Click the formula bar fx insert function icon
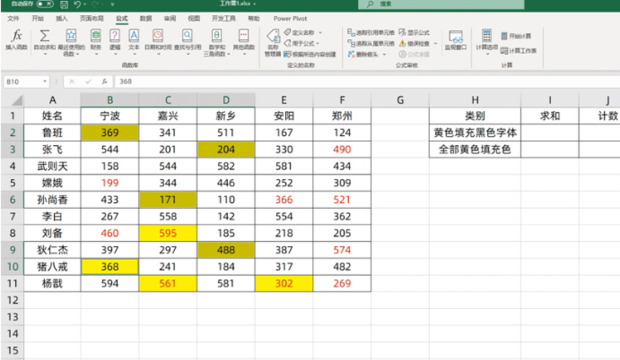 point(104,81)
